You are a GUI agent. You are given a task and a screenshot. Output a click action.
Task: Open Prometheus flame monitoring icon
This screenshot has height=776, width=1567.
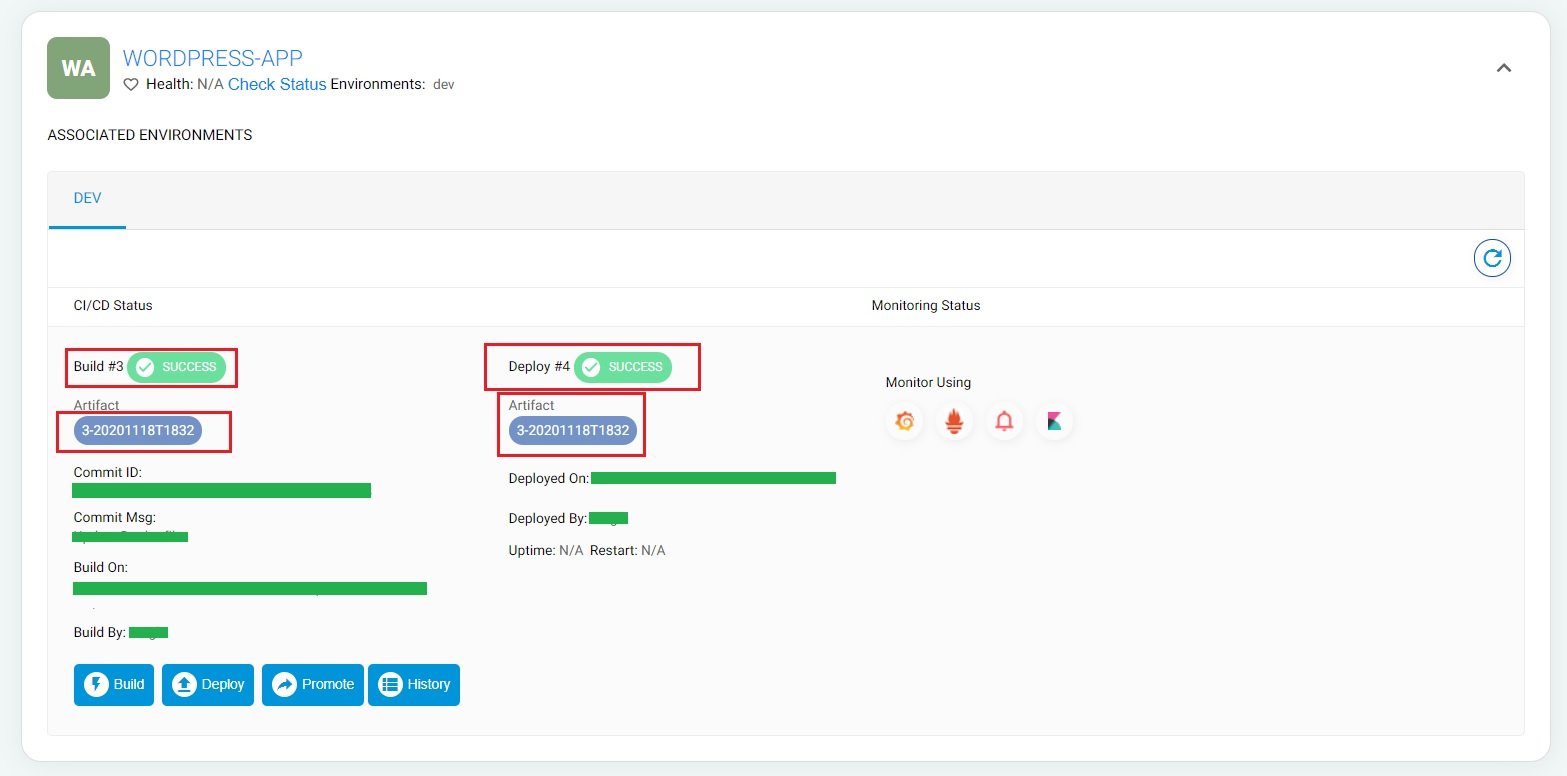[954, 422]
